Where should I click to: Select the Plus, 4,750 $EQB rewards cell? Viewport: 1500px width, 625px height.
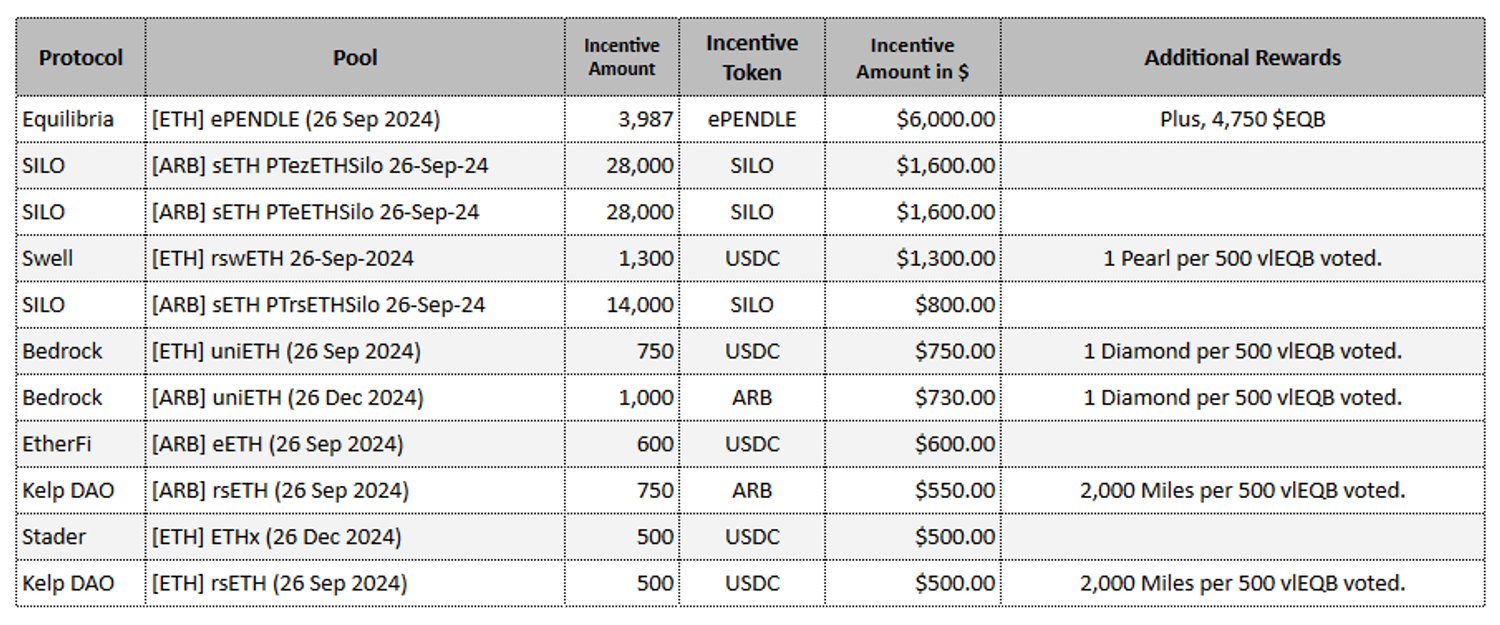(1242, 119)
